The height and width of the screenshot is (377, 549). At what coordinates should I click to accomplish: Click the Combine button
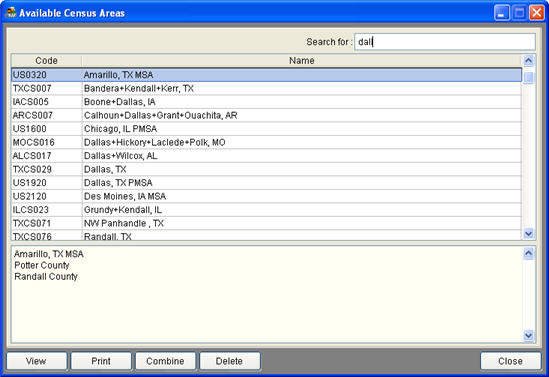click(x=165, y=361)
